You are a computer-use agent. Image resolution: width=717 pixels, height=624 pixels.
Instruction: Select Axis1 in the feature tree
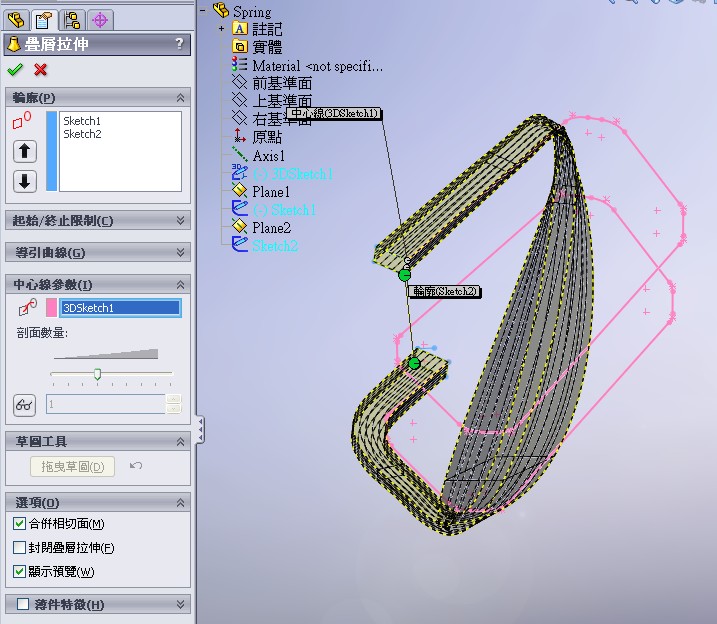[x=269, y=155]
